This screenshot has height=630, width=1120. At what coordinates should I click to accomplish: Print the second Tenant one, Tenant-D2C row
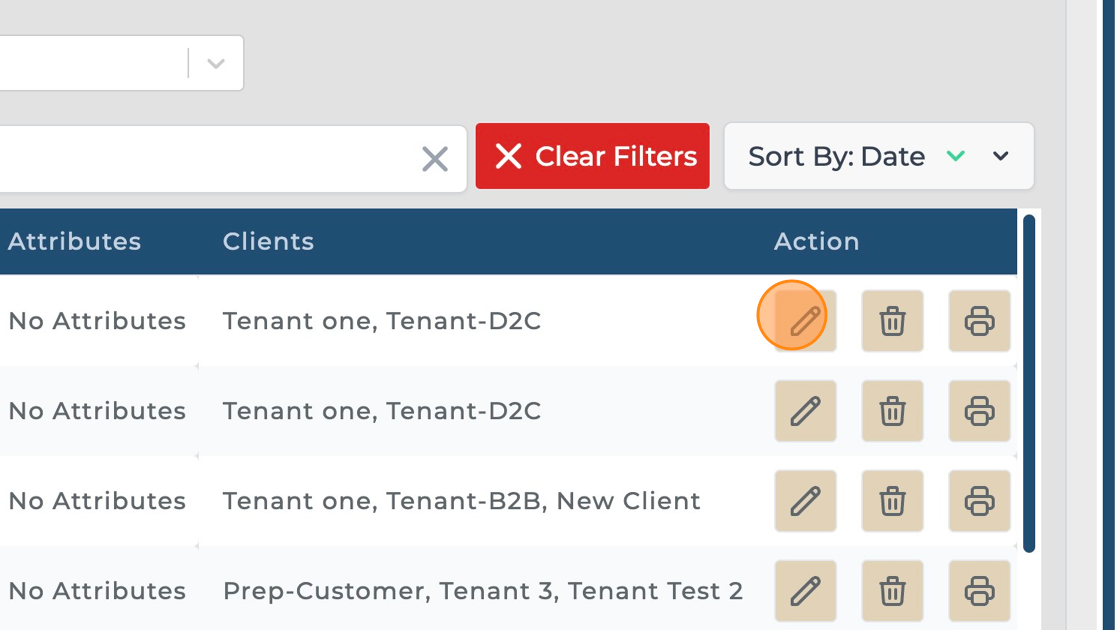pyautogui.click(x=979, y=411)
